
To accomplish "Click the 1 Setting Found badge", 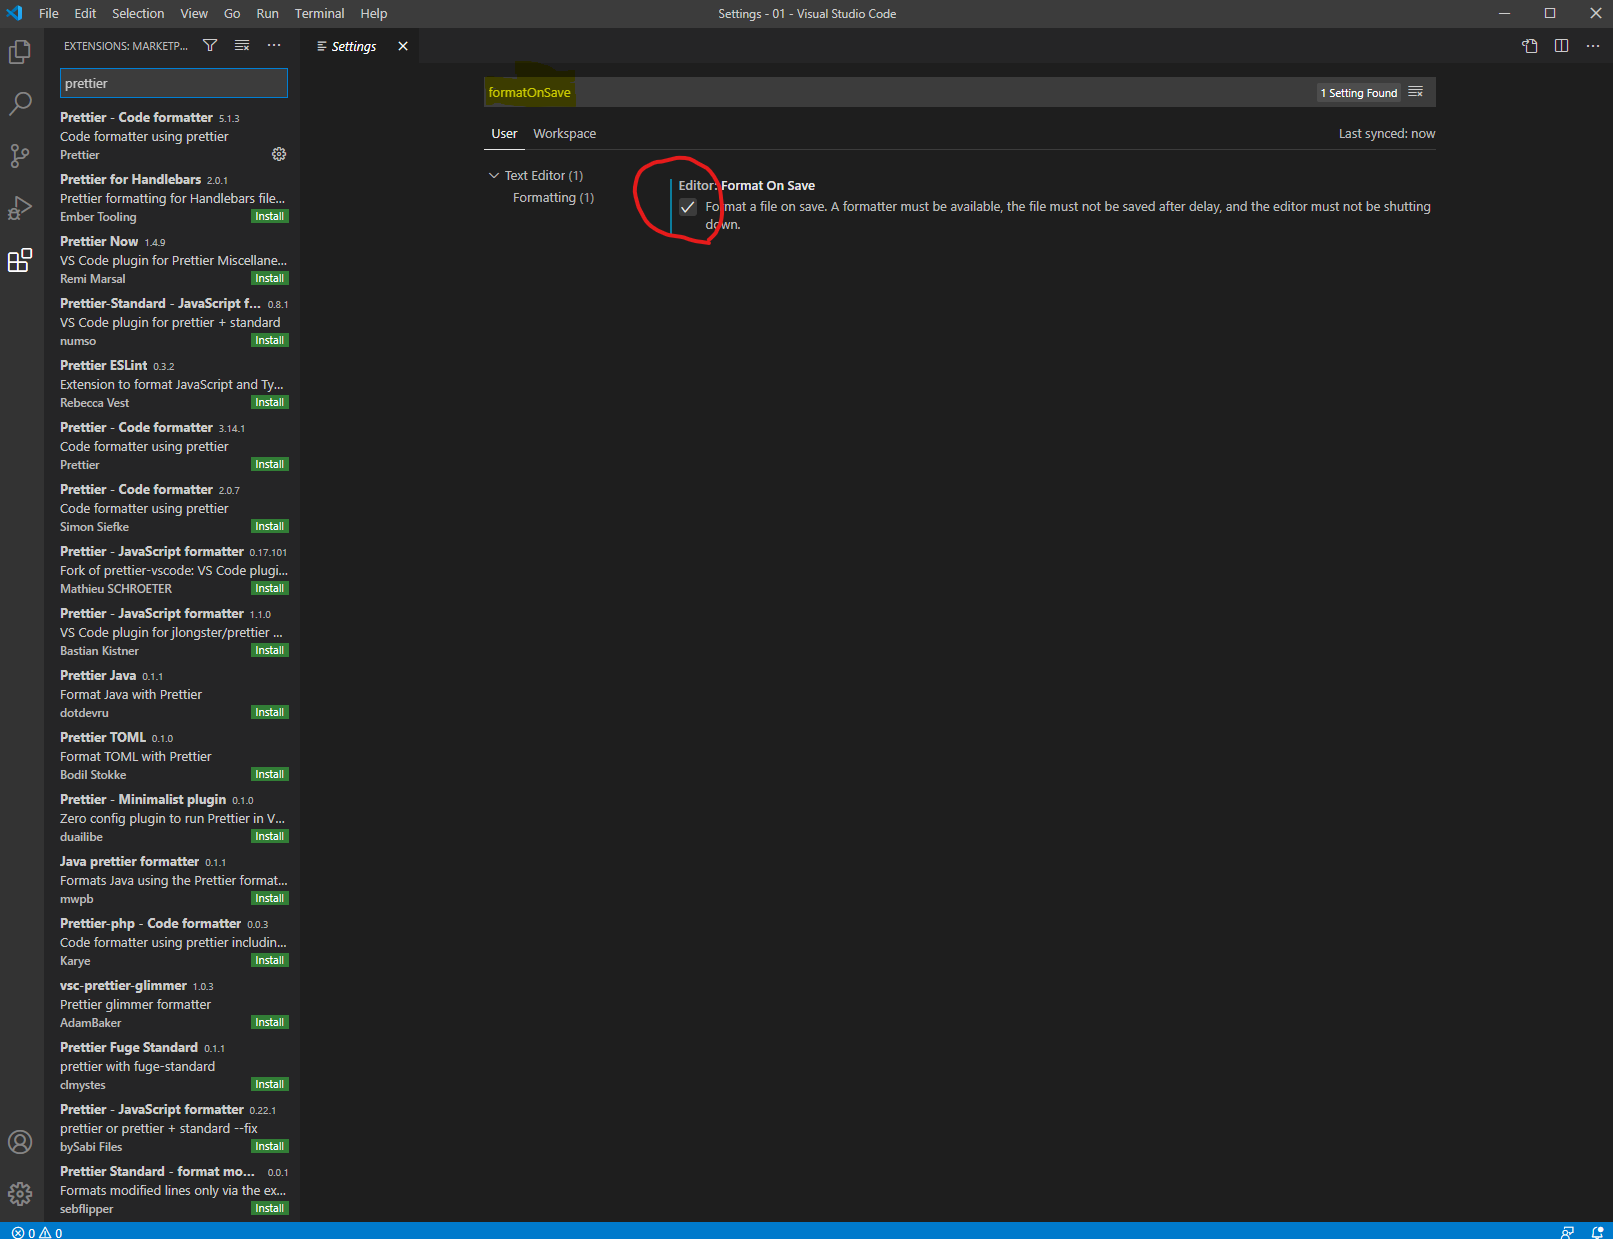I will [1358, 93].
